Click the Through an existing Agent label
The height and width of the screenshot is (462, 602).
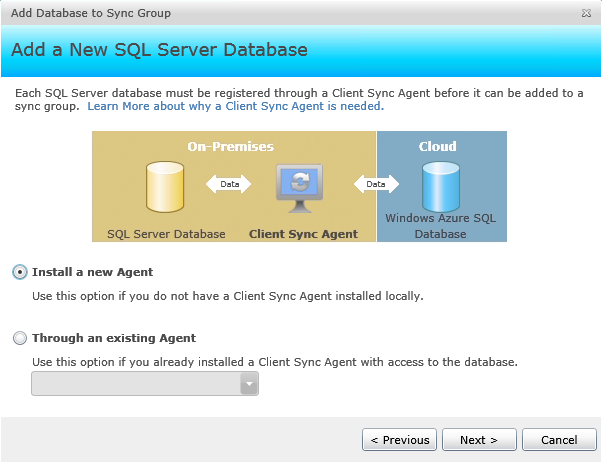coord(114,338)
